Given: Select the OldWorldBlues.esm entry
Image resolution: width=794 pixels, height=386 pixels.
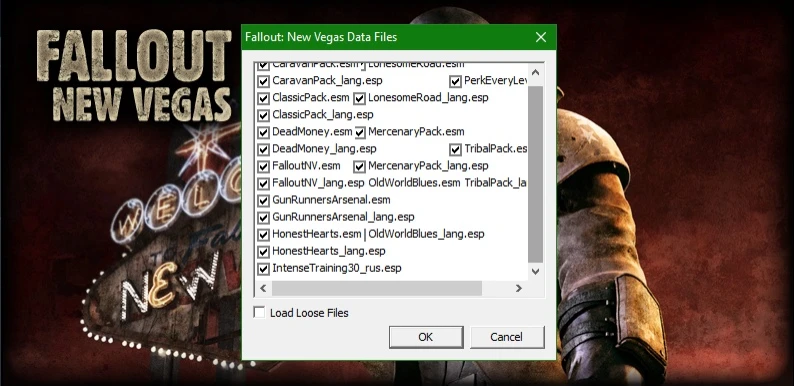Looking at the screenshot, I should pyautogui.click(x=414, y=182).
